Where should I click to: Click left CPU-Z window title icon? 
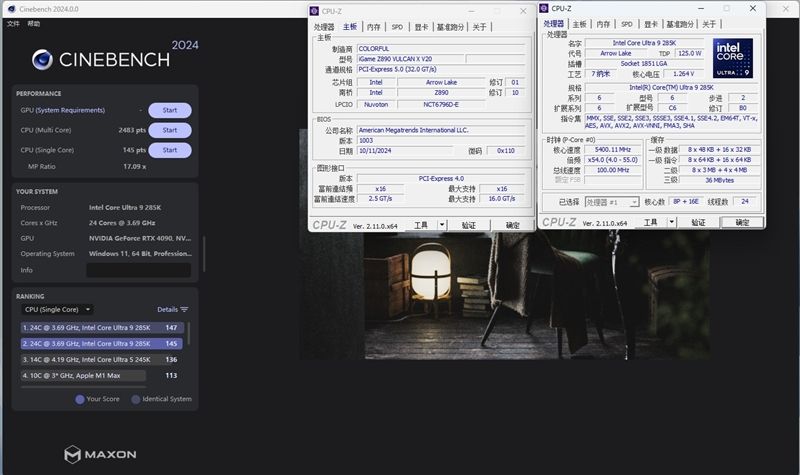click(x=314, y=11)
